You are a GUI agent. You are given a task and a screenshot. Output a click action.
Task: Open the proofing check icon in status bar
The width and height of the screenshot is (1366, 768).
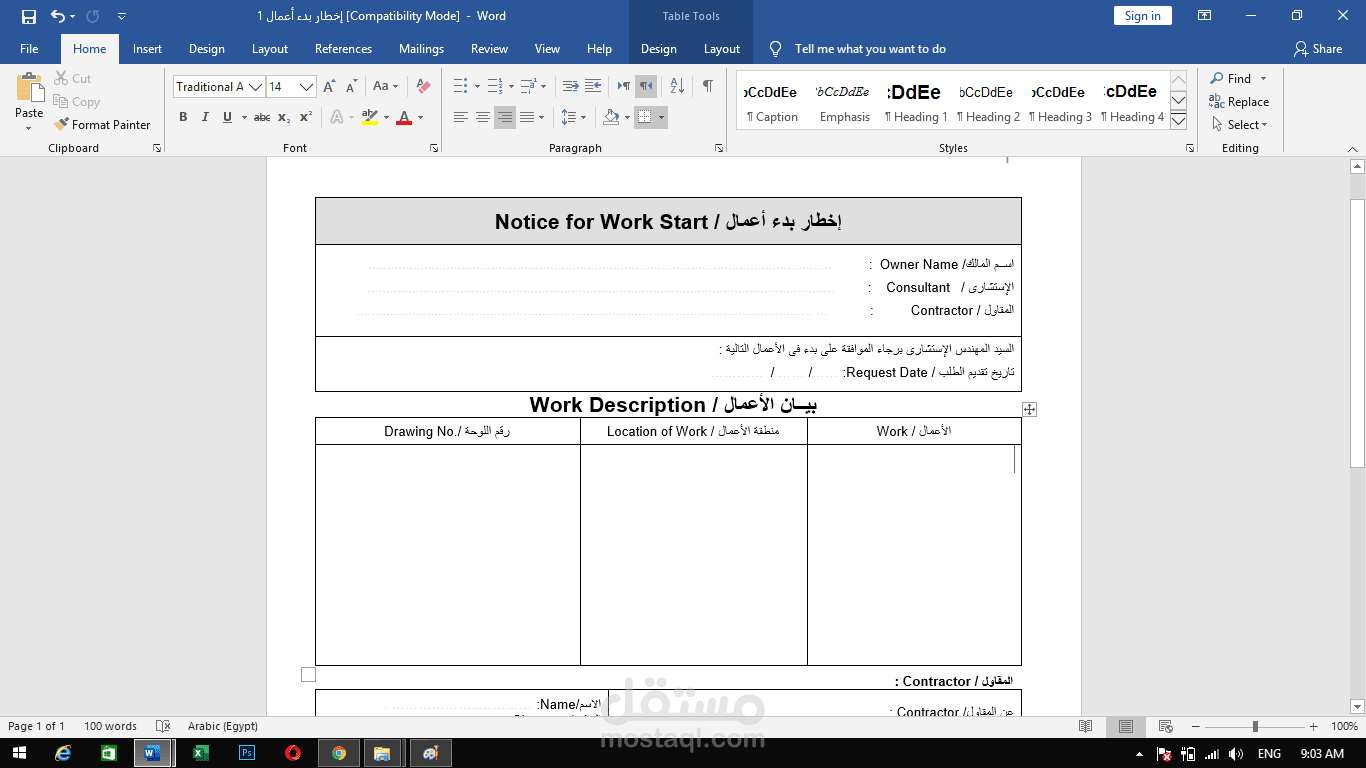point(163,726)
